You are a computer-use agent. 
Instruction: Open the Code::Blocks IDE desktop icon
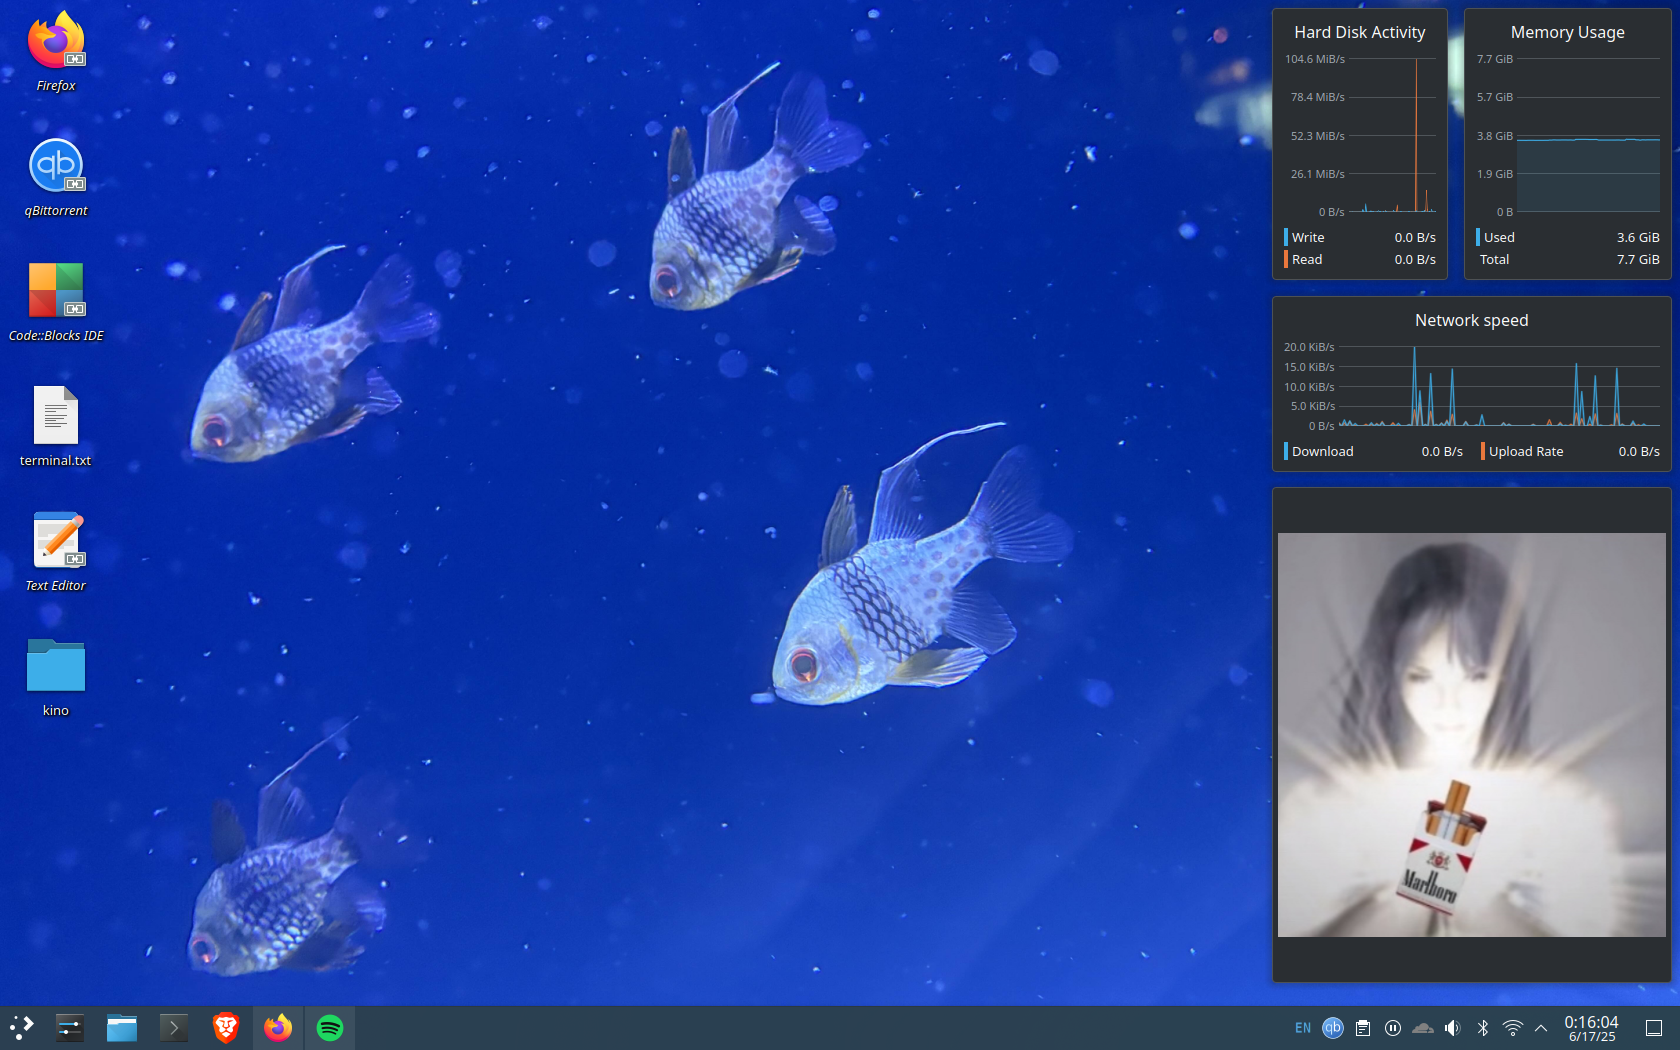[x=56, y=302]
